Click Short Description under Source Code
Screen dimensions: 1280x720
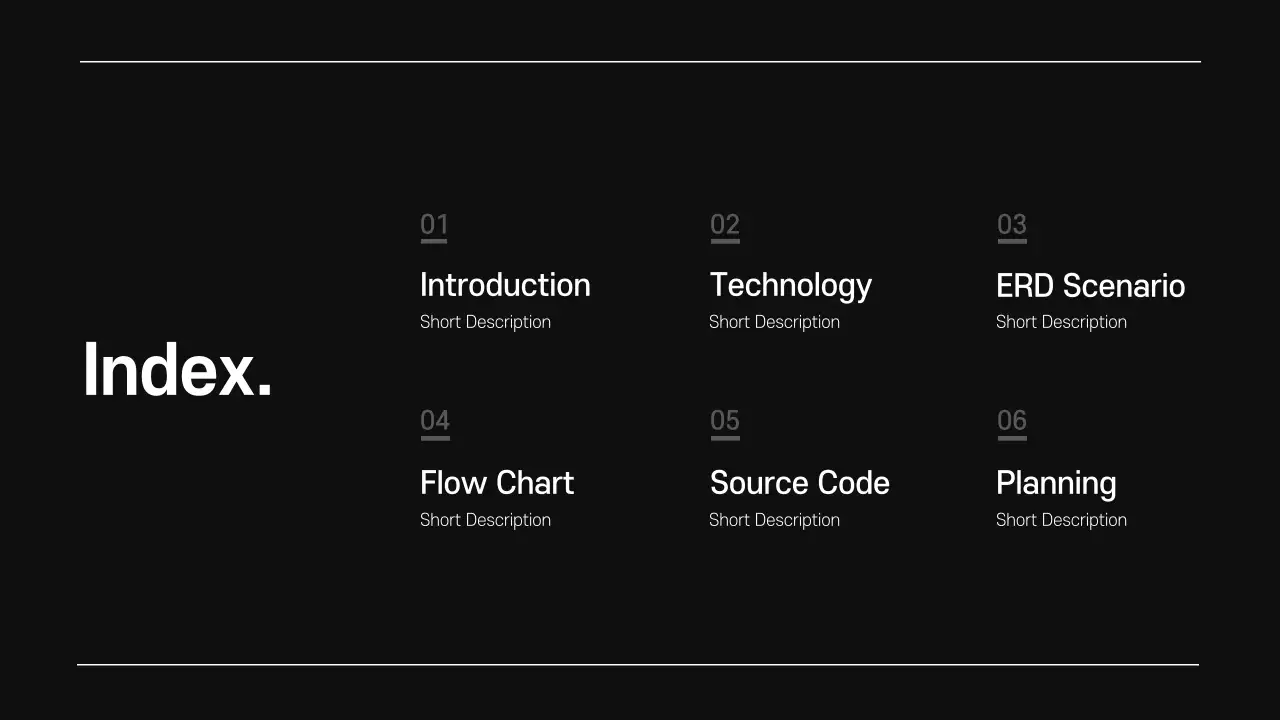point(774,520)
